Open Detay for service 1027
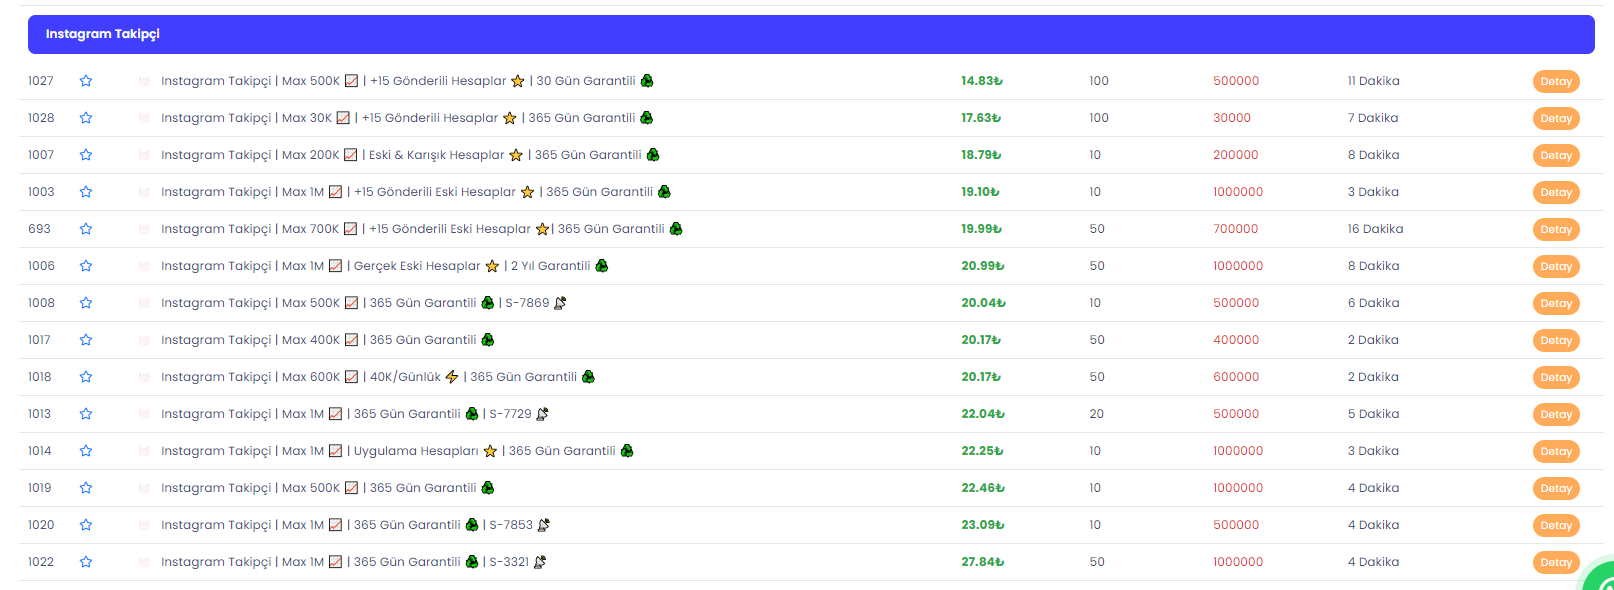Viewport: 1614px width, 590px height. click(1556, 81)
